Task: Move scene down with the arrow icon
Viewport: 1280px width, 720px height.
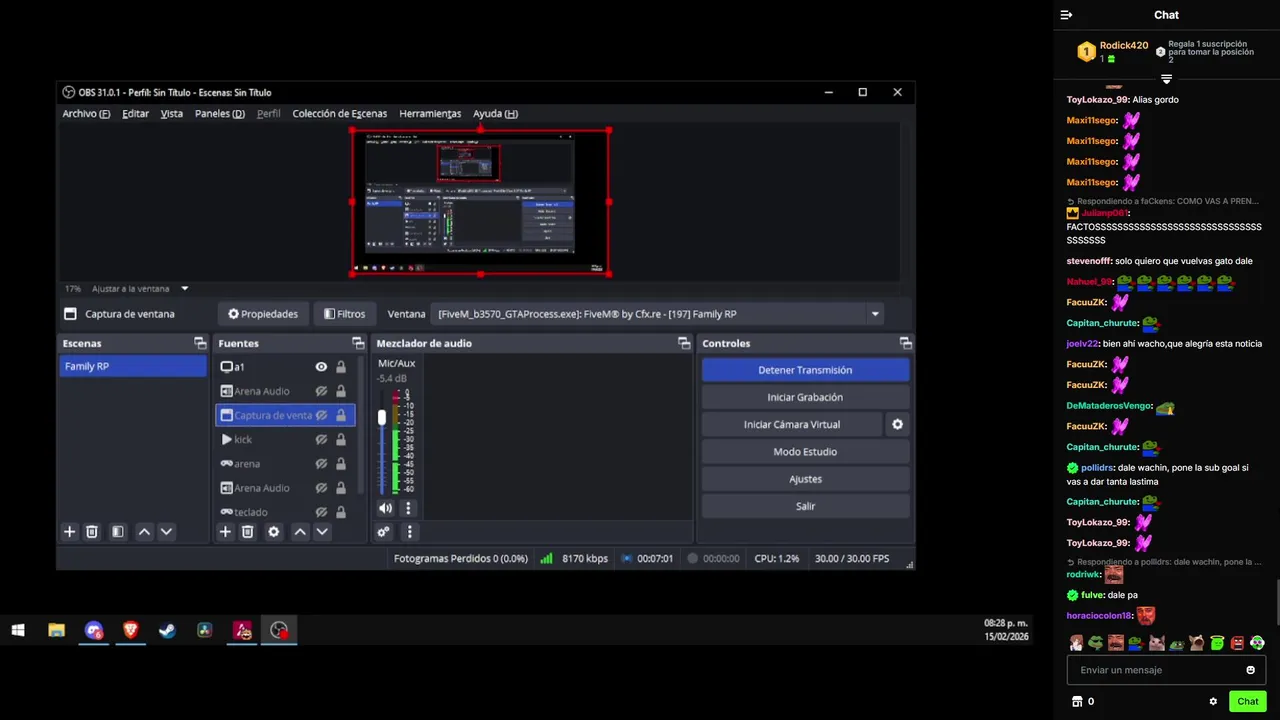Action: [166, 532]
